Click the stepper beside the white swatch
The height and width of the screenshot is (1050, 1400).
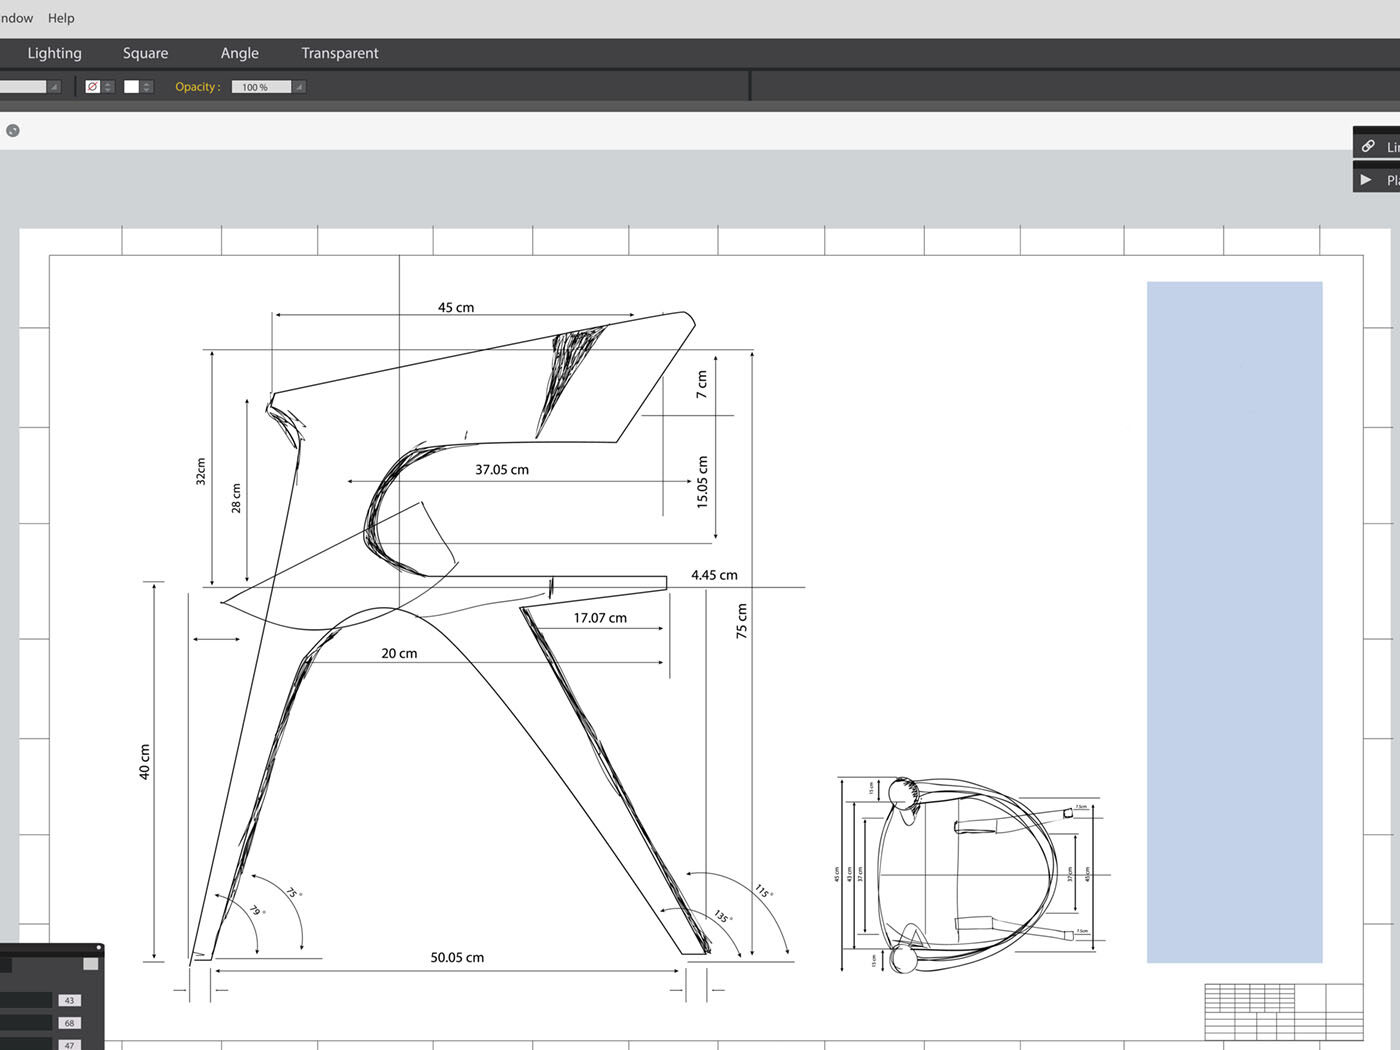pos(147,87)
